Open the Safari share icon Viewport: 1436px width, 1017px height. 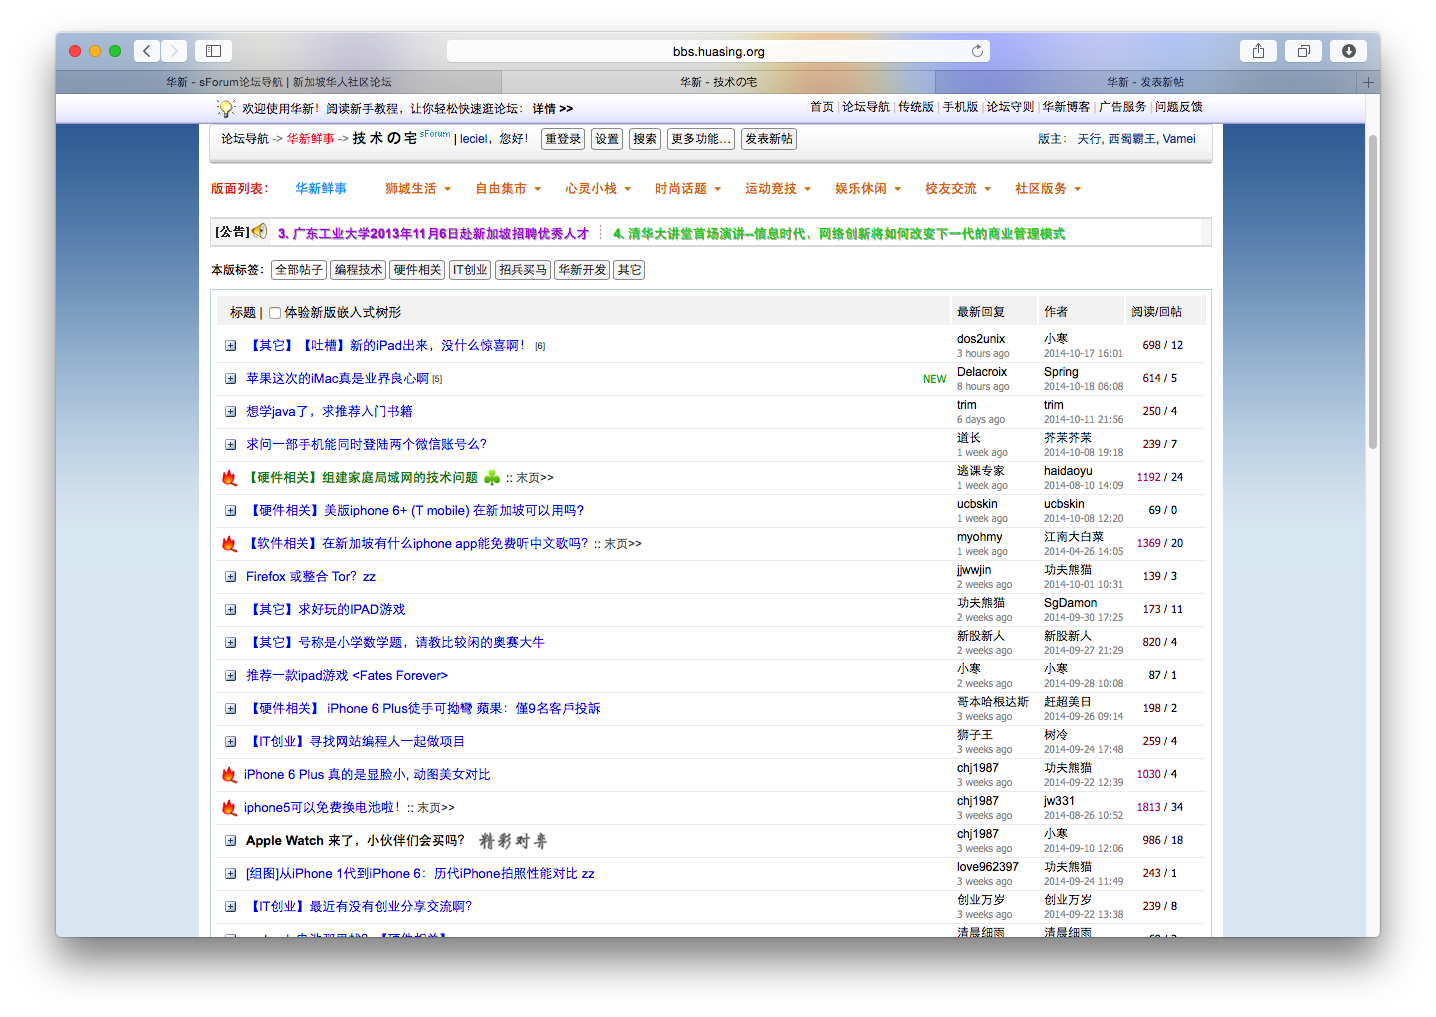click(1258, 51)
